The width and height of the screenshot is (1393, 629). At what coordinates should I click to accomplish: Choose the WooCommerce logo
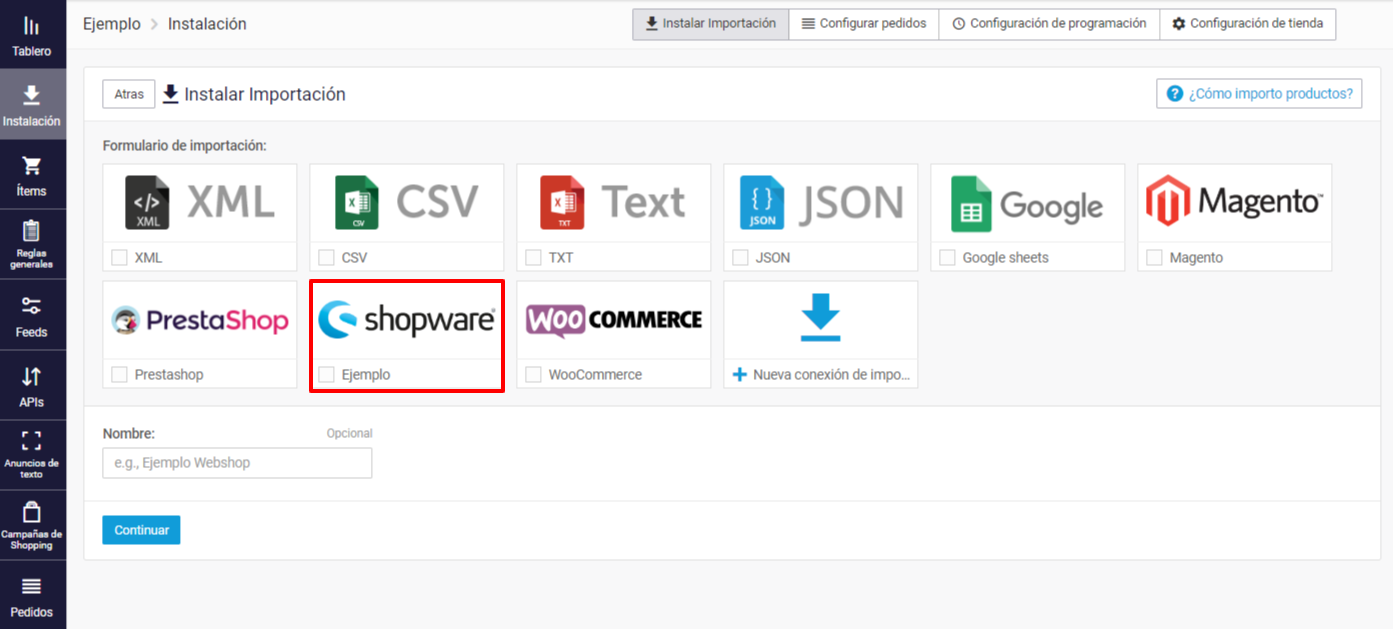(614, 320)
